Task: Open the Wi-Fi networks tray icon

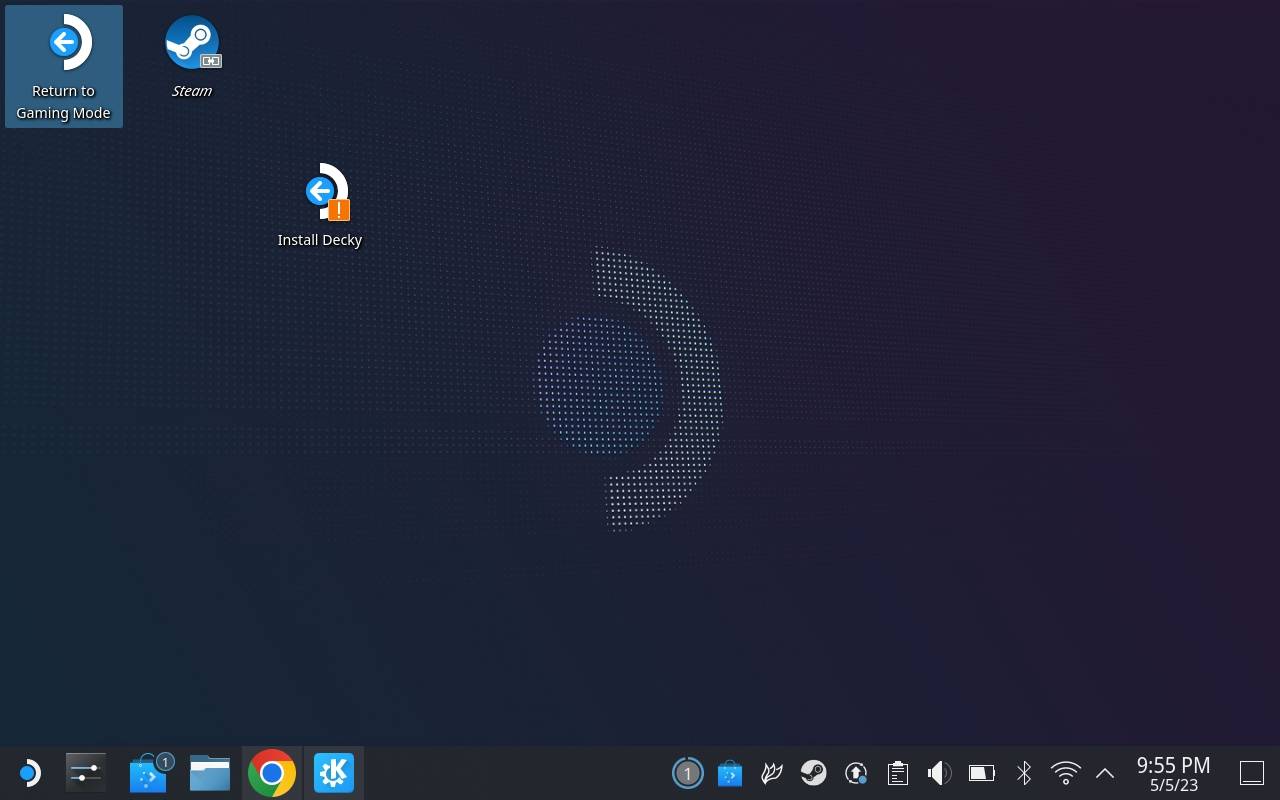Action: click(x=1066, y=773)
